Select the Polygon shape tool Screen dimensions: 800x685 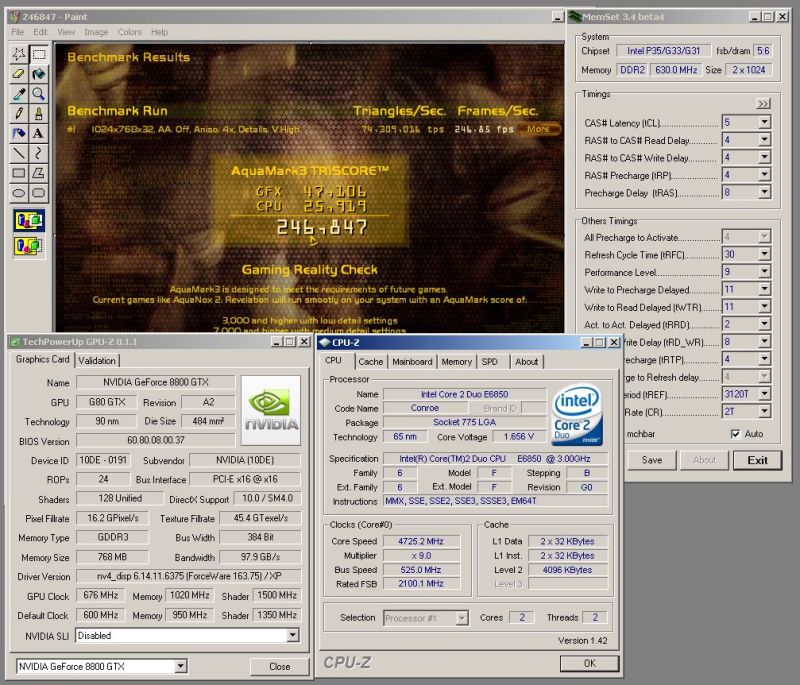tap(39, 173)
